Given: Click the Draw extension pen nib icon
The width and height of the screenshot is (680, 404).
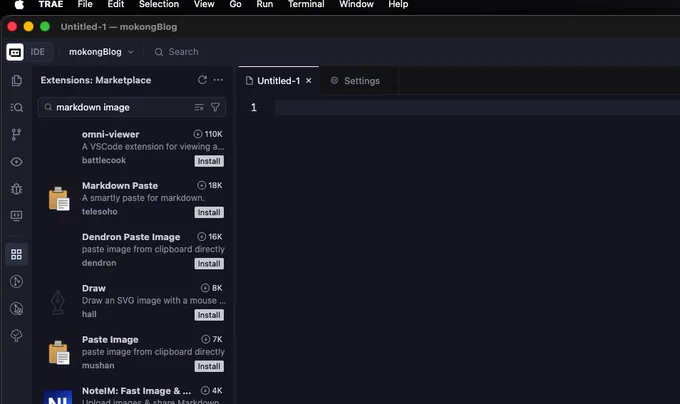Looking at the screenshot, I should point(58,301).
